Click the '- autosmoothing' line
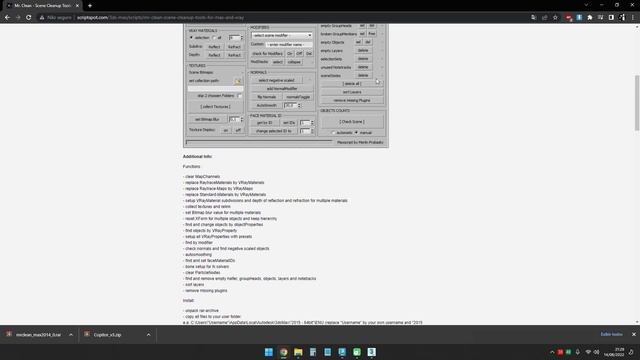Screen dimensions: 640x360 pos(198,254)
